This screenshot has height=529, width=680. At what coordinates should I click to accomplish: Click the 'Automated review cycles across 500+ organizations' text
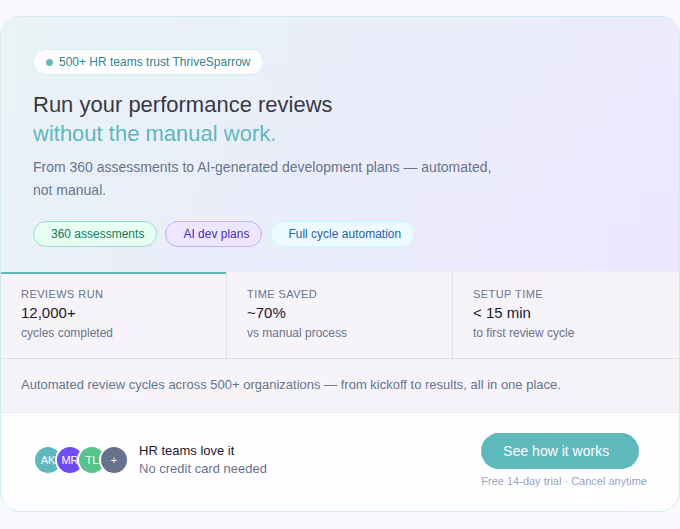(x=291, y=385)
